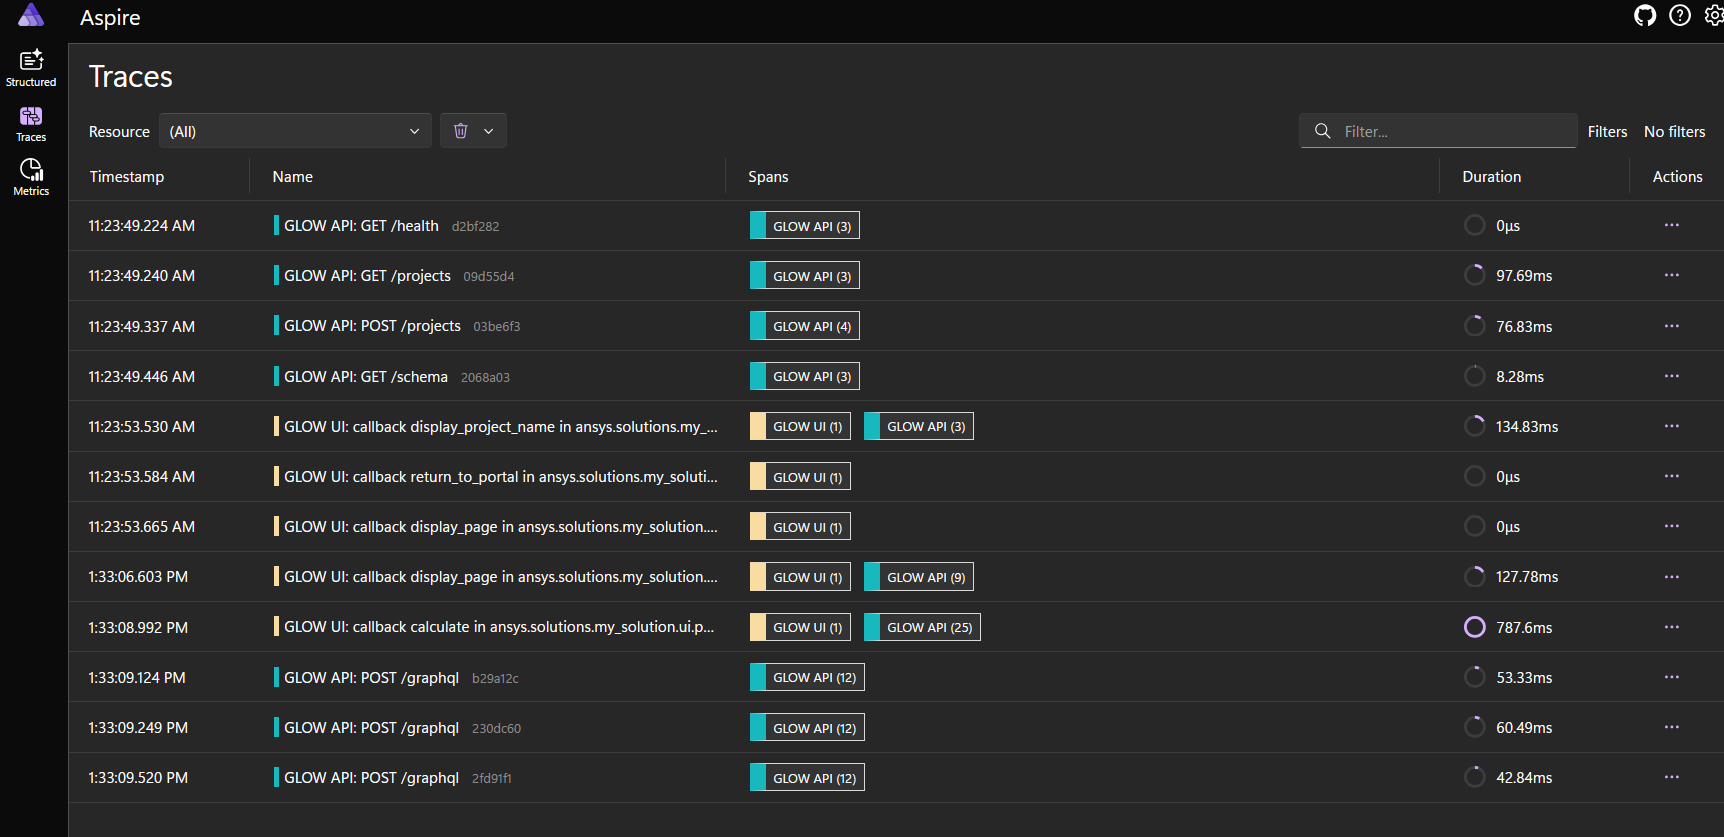Click duration value 8.28ms
Image resolution: width=1724 pixels, height=837 pixels.
pos(1520,376)
